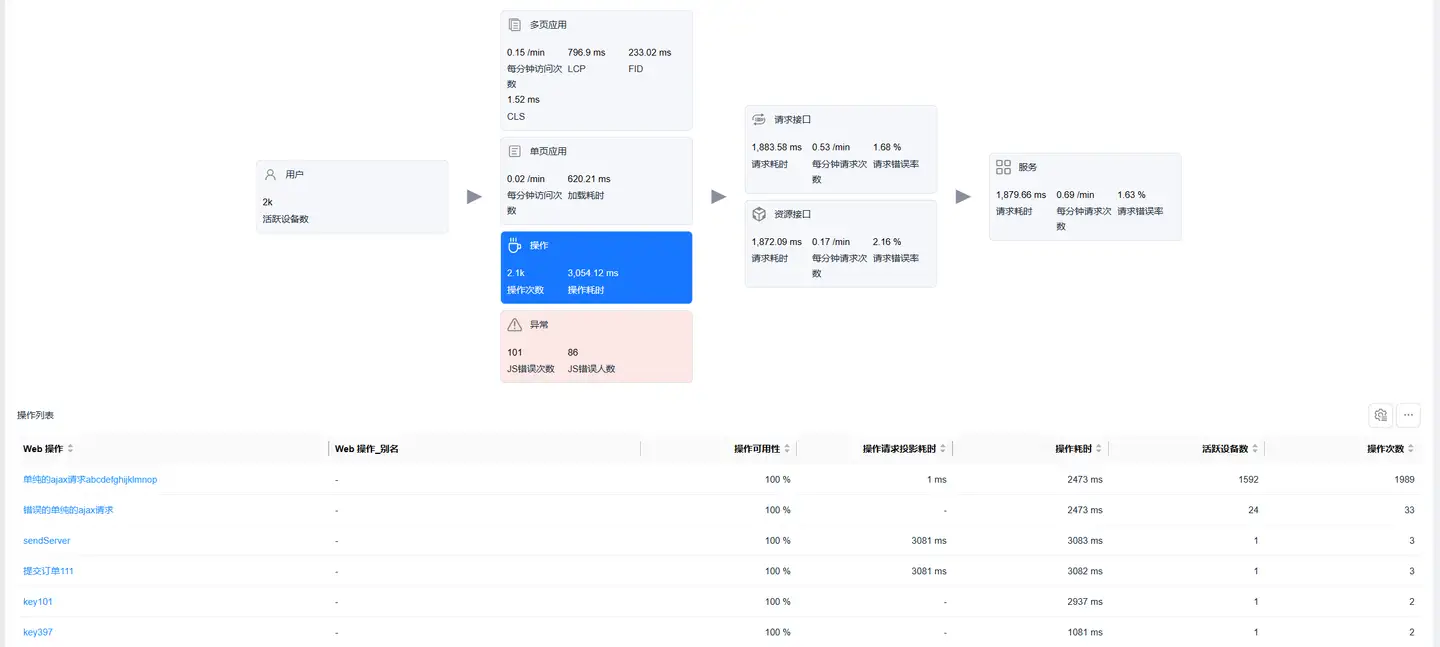This screenshot has height=647, width=1440.
Task: Sort by 操作可用性 column
Action: pyautogui.click(x=787, y=449)
